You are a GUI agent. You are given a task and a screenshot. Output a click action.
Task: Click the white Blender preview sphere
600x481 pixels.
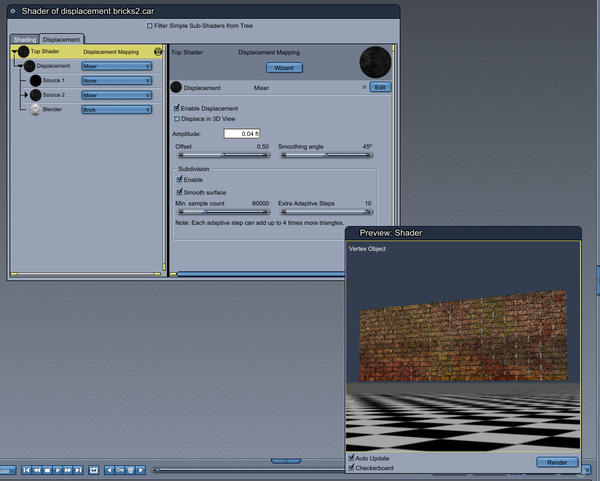[36, 109]
